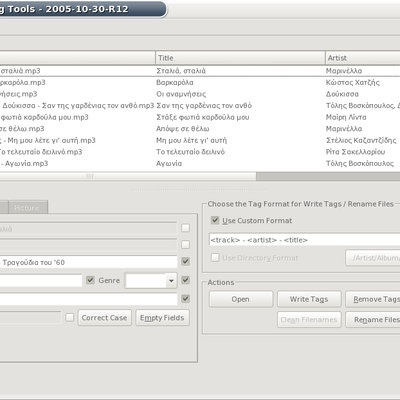Toggle checkbox beside the Τραγούδια του '60 field
Image resolution: width=400 pixels, height=400 pixels.
185,262
